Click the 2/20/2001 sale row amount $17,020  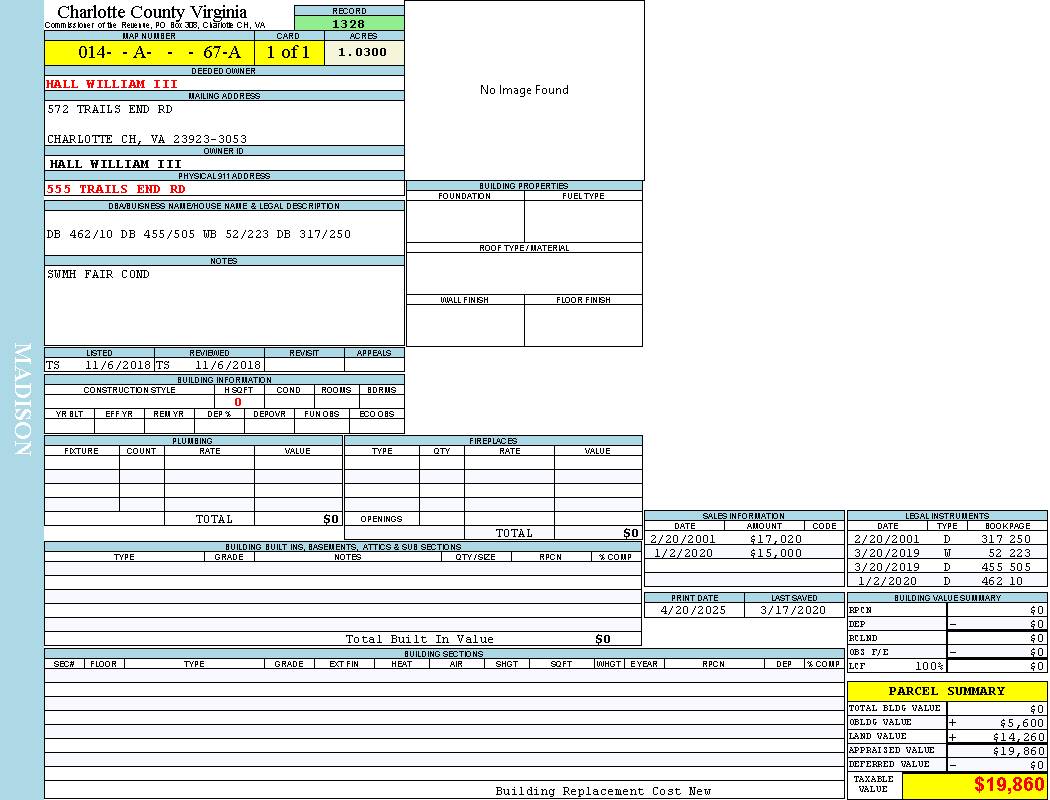pos(775,539)
